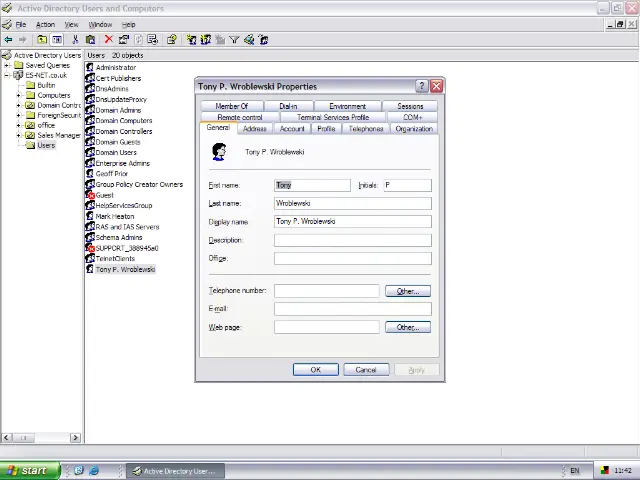Image resolution: width=640 pixels, height=480 pixels.
Task: Open the View menu
Action: coord(71,24)
